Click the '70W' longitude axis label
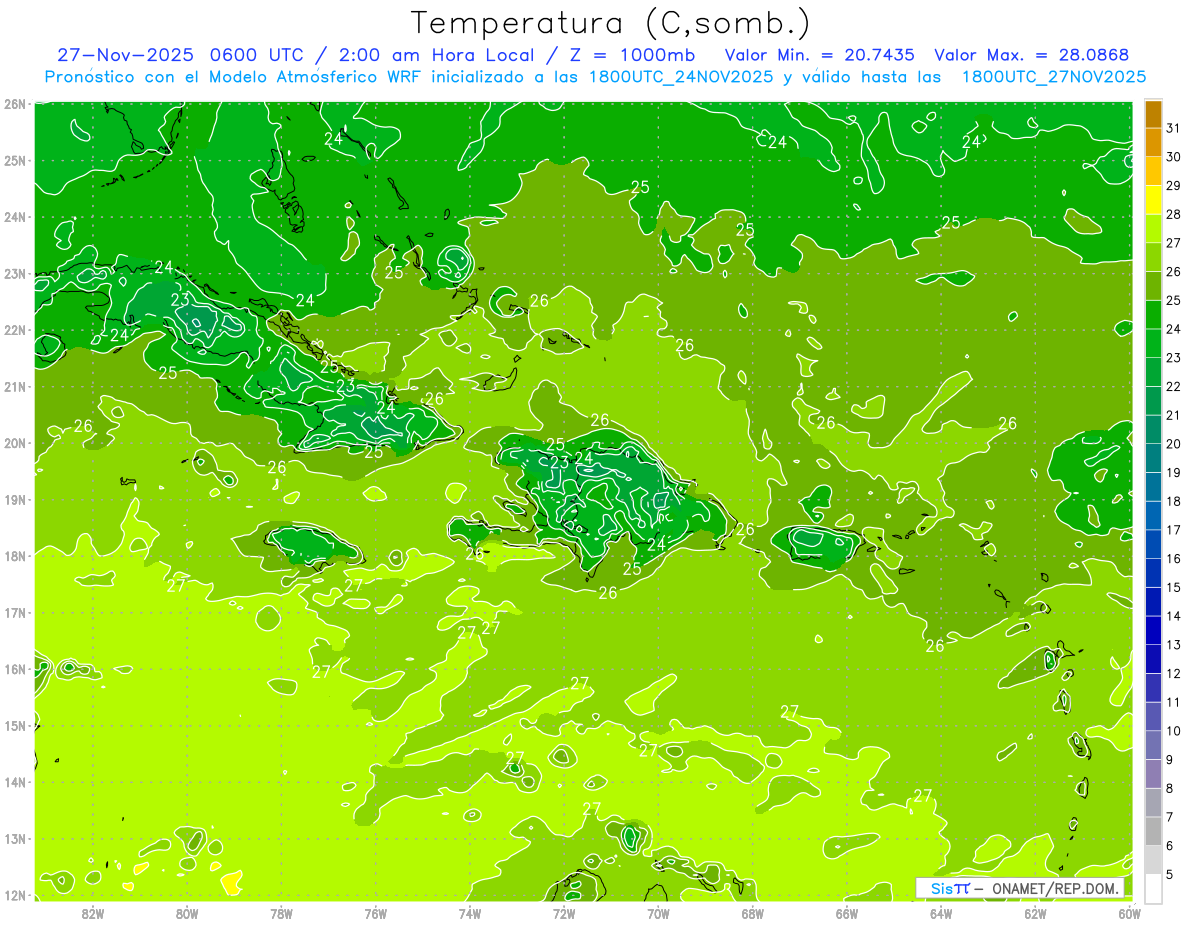This screenshot has height=927, width=1200. (x=658, y=913)
